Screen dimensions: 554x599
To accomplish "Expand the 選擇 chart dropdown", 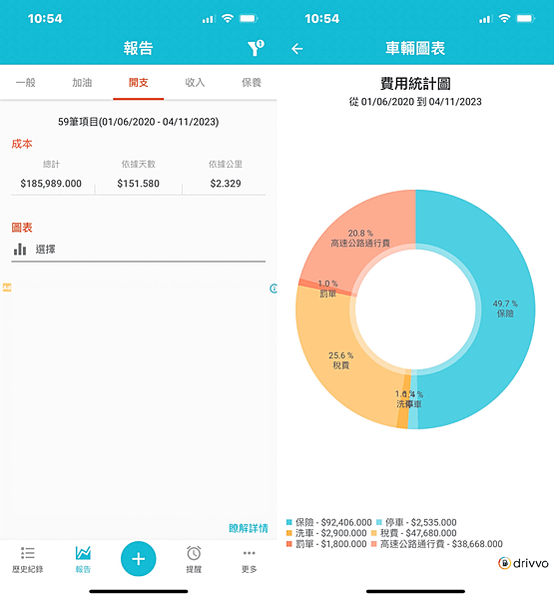I will tap(138, 249).
